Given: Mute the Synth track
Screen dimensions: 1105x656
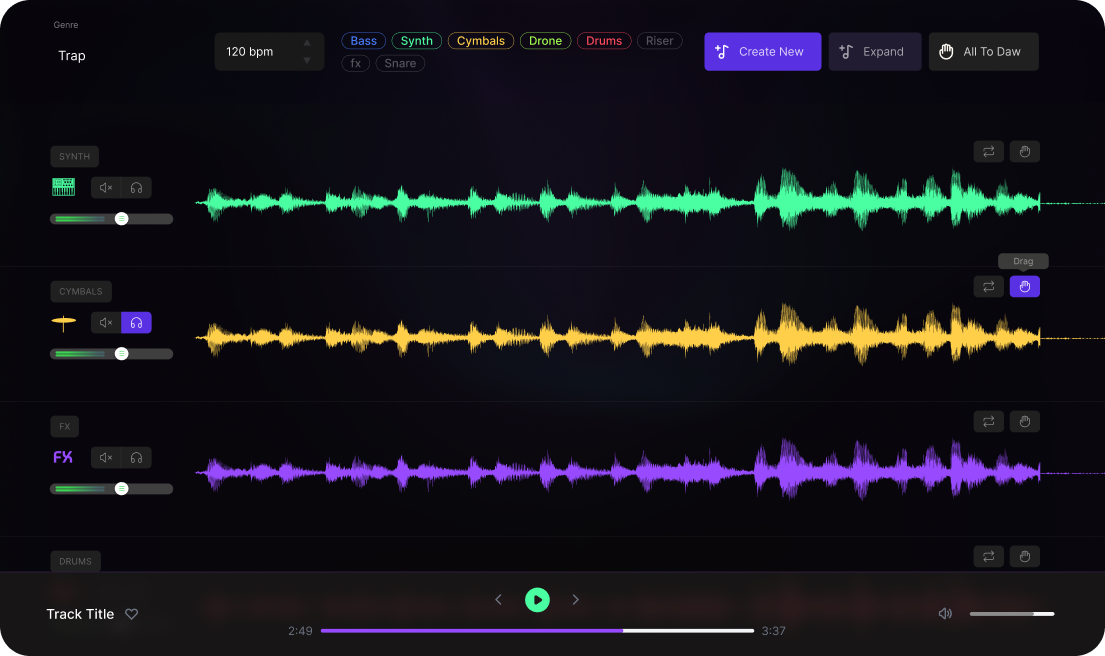Looking at the screenshot, I should pyautogui.click(x=106, y=187).
